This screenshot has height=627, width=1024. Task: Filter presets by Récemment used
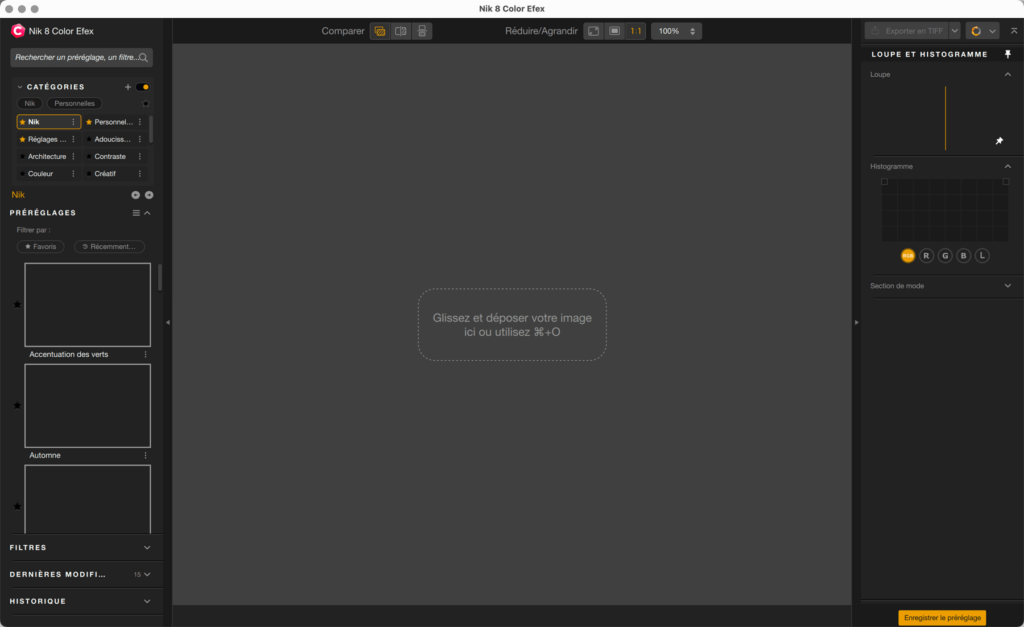[x=109, y=246]
